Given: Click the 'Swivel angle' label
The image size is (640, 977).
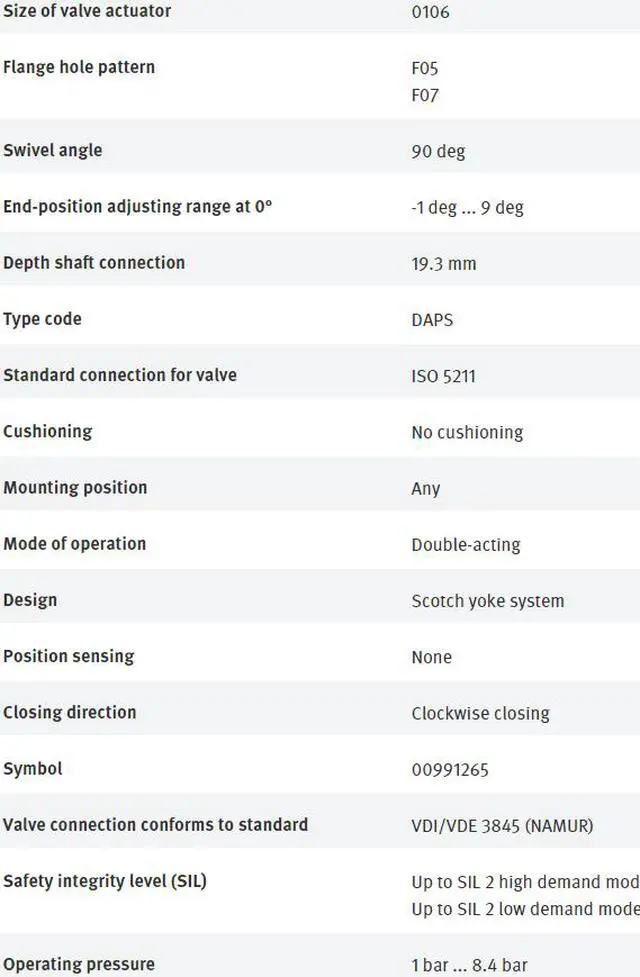Looking at the screenshot, I should (53, 151).
